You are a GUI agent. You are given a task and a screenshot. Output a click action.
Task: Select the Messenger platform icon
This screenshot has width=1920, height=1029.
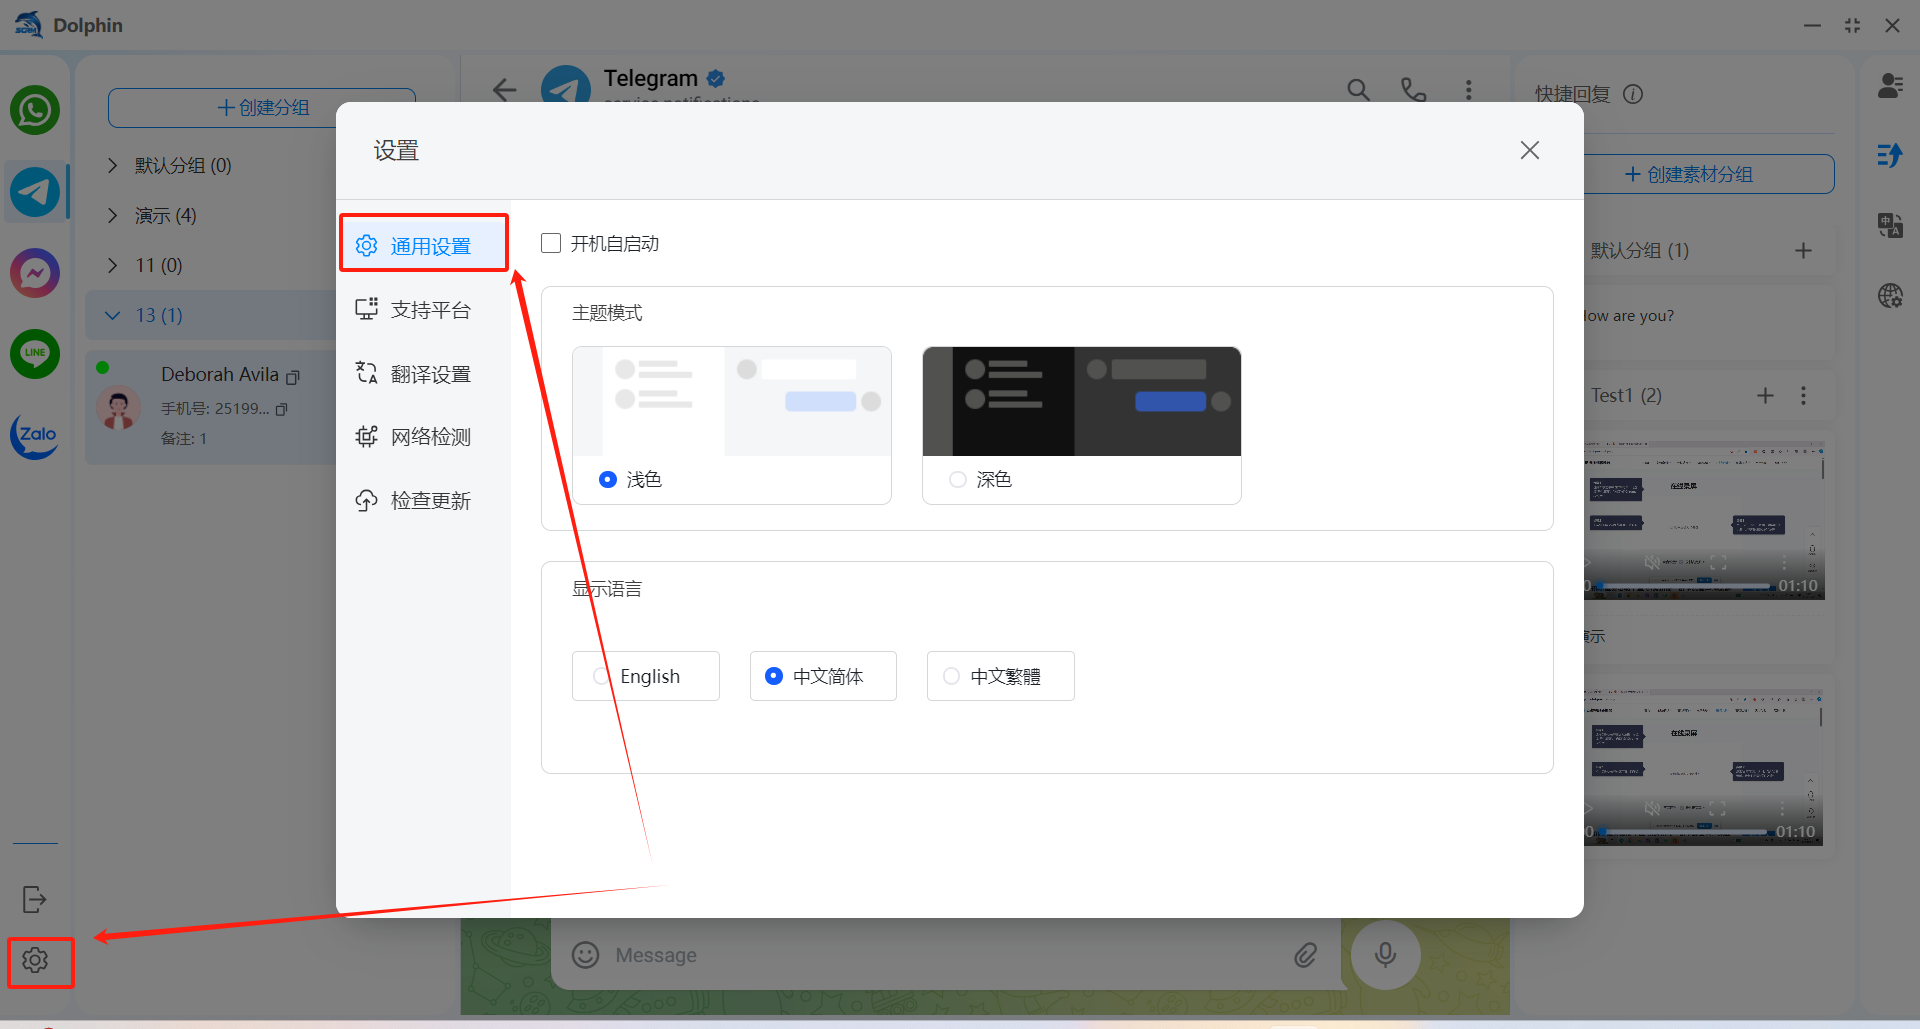tap(35, 273)
